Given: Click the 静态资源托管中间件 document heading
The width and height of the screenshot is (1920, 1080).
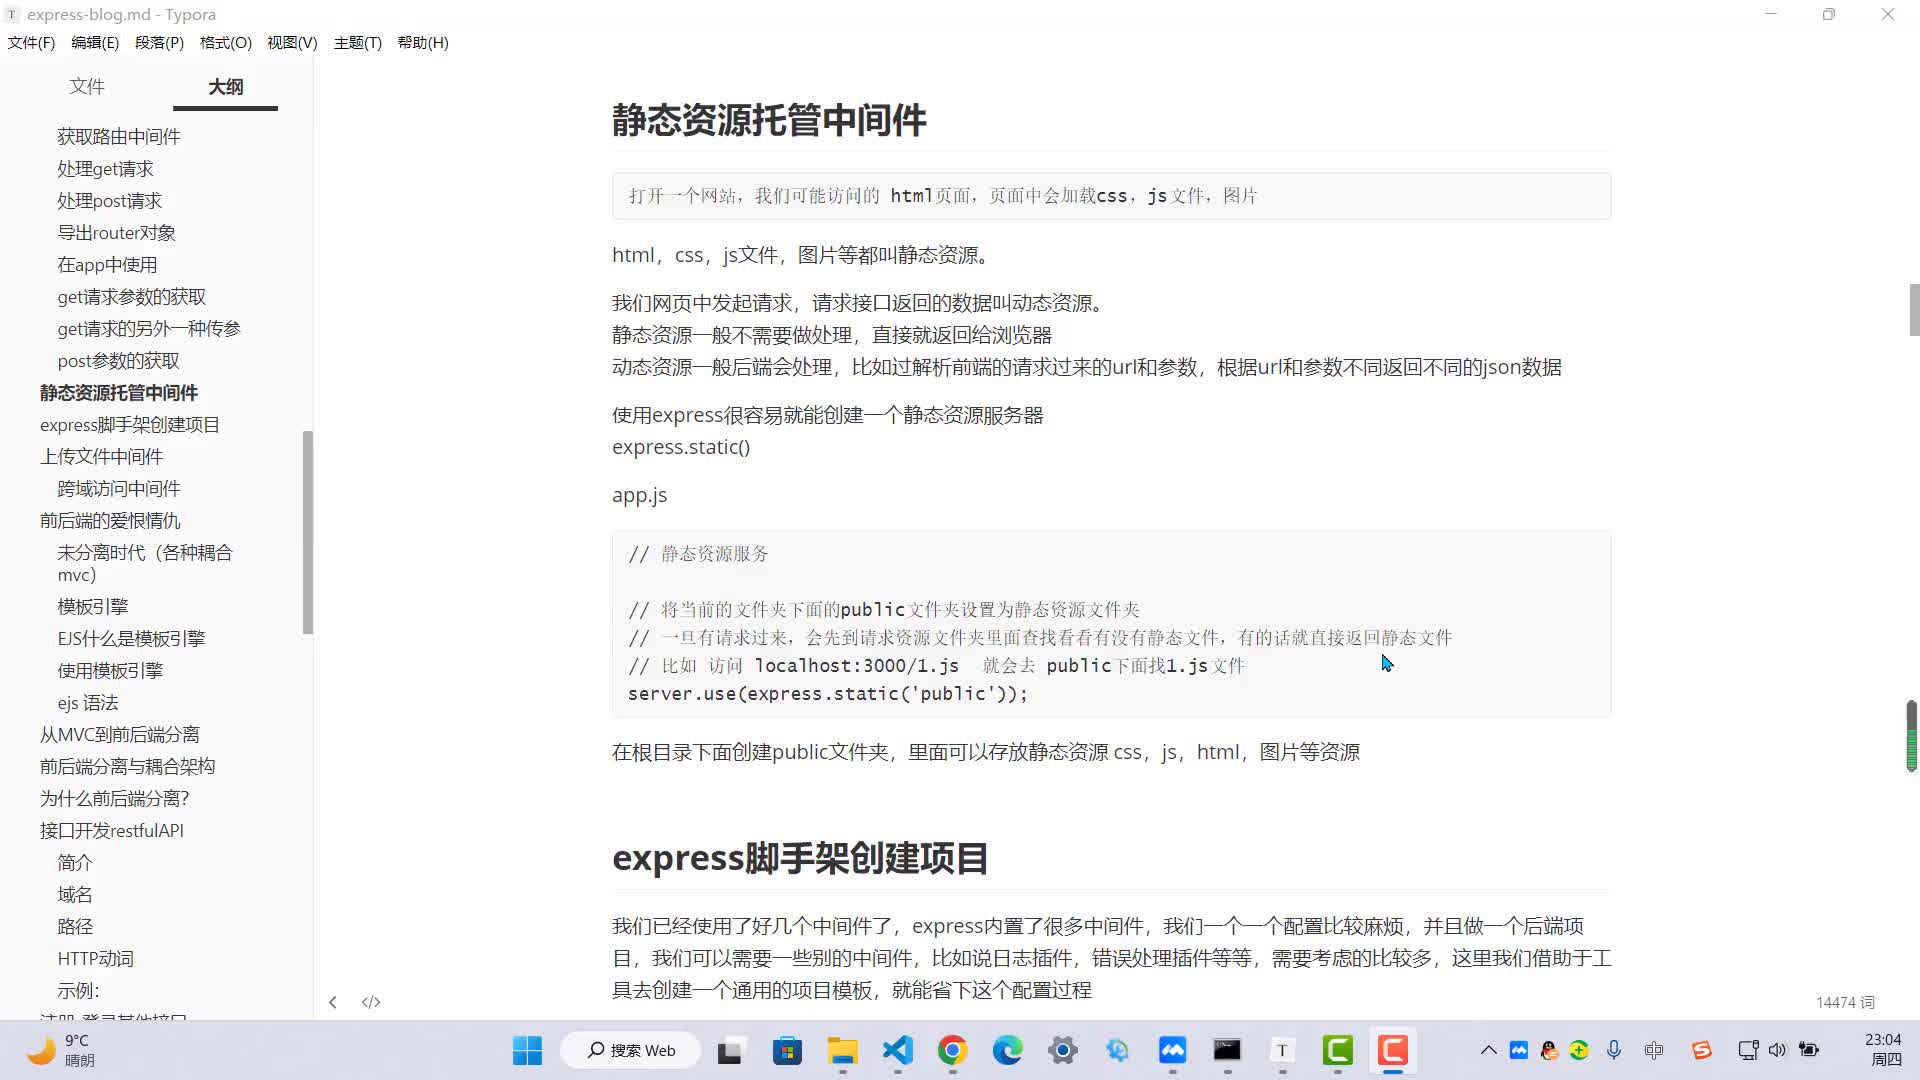Looking at the screenshot, I should pos(769,120).
